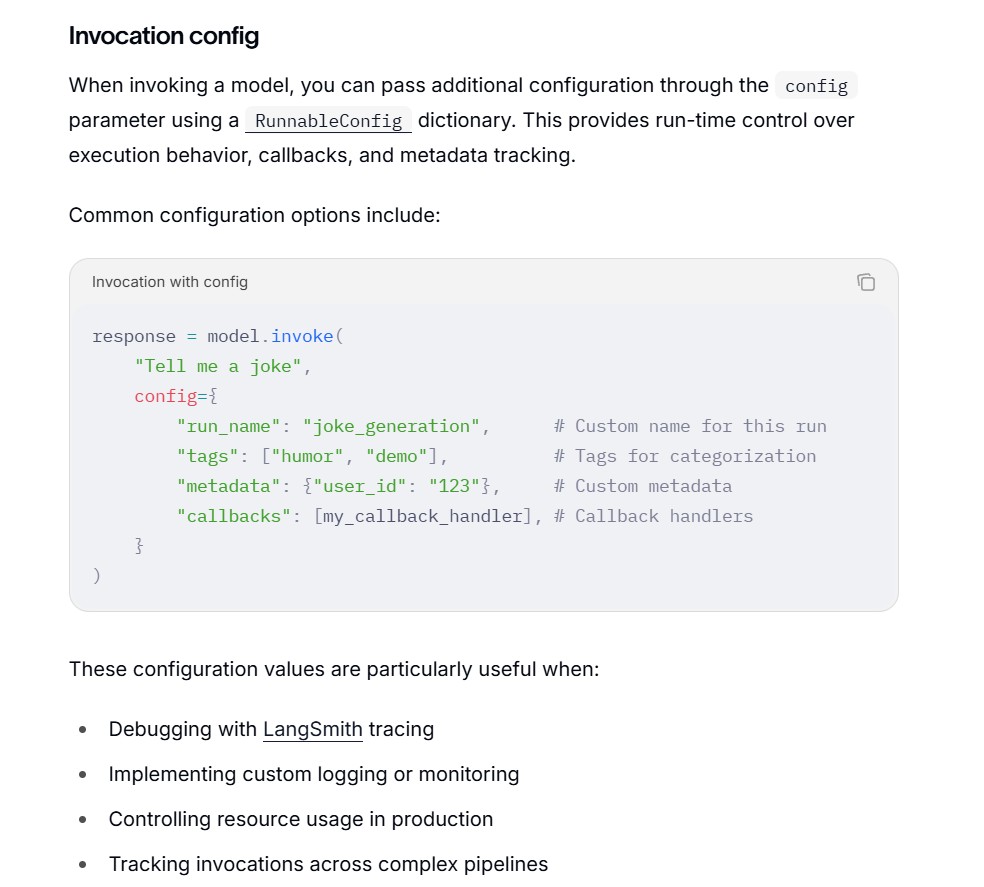Click the "Tell me a joke" string
This screenshot has width=984, height=887.
coord(218,366)
